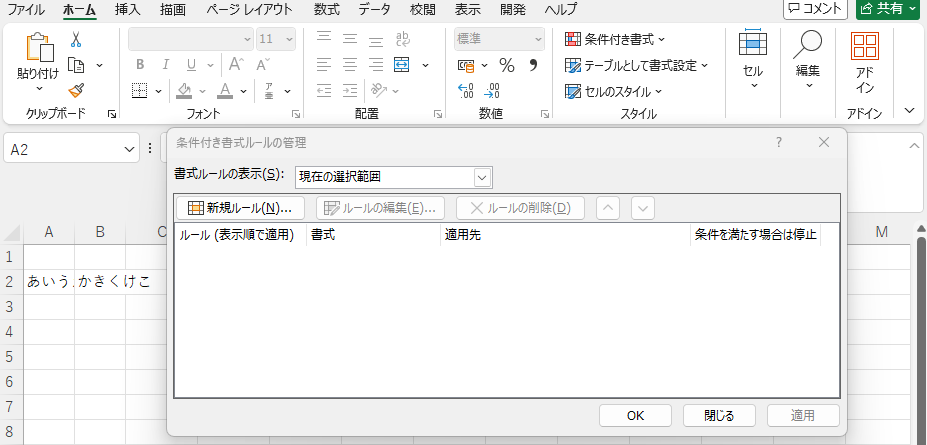
Task: Click the vertical scrollbar of the worksheet
Action: point(921,341)
